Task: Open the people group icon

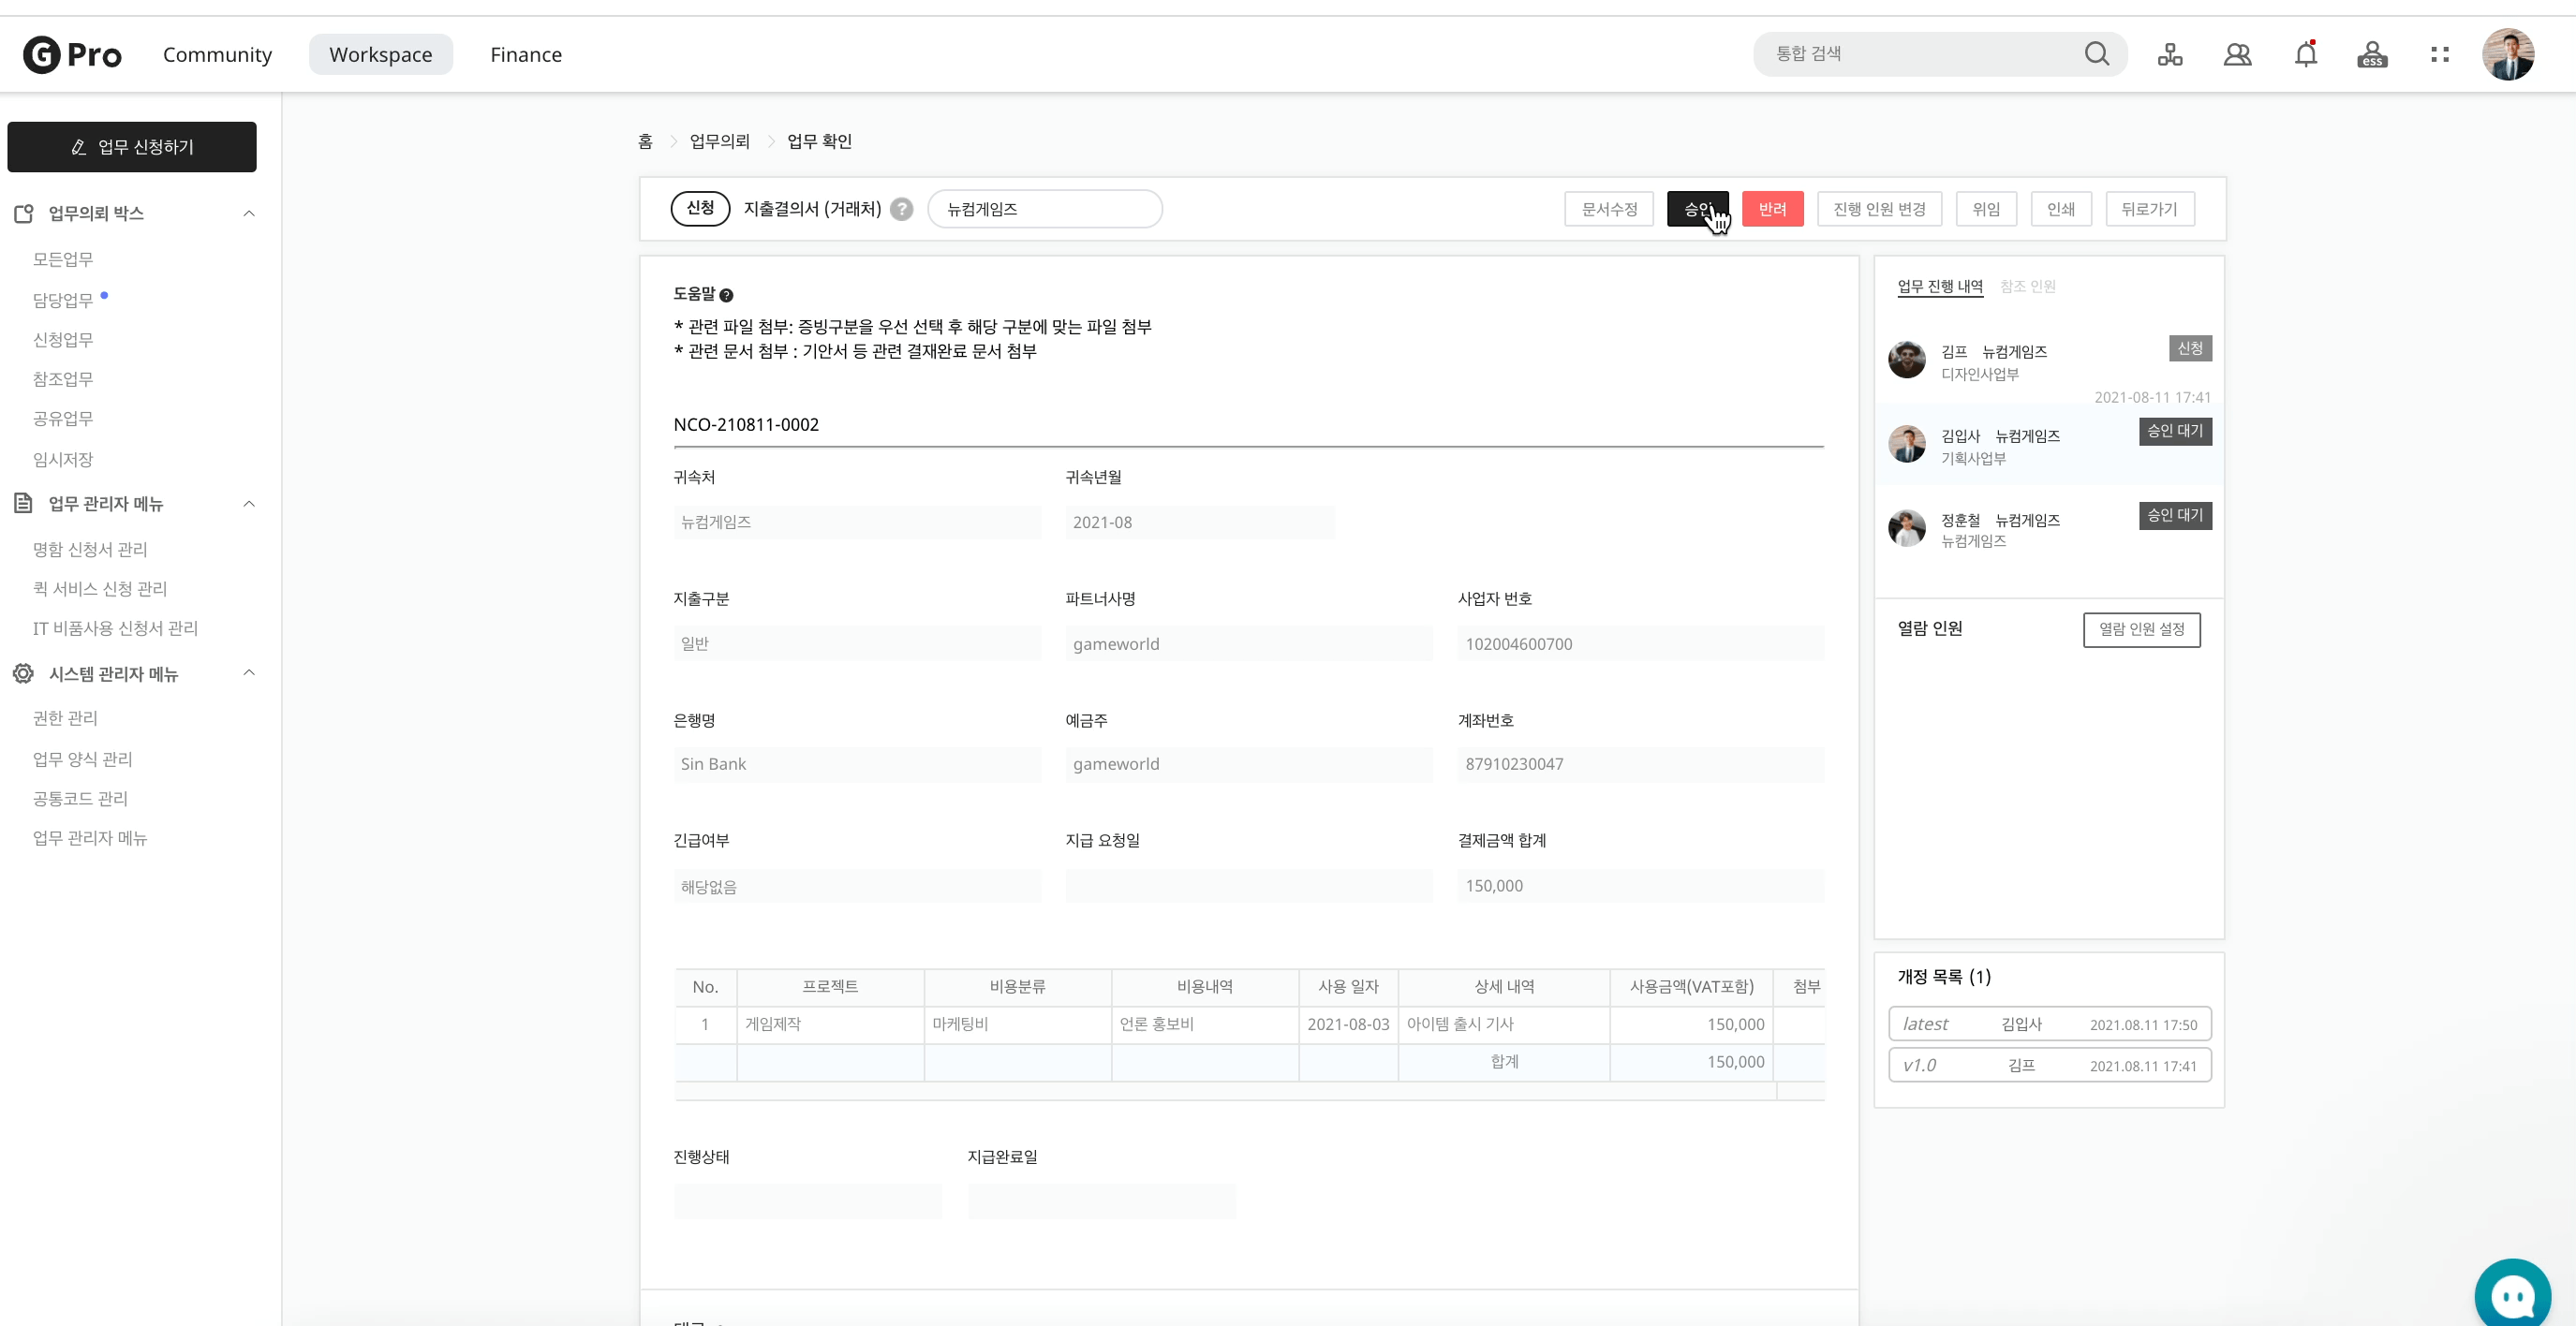Action: (2237, 54)
